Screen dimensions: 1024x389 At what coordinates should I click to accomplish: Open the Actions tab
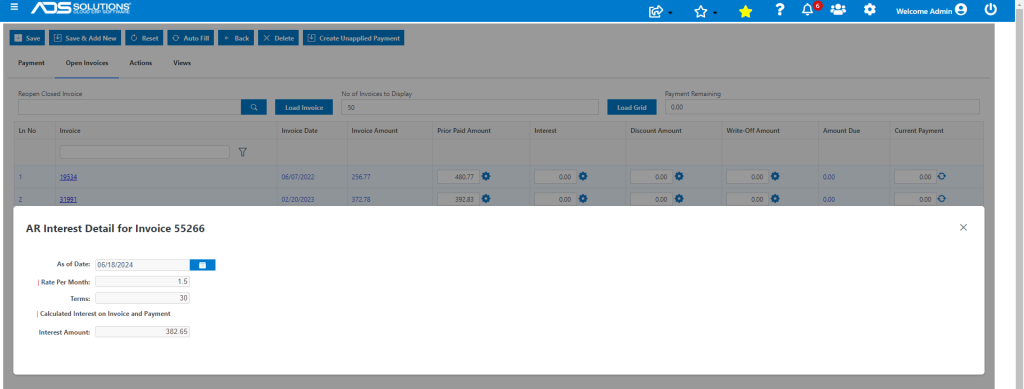(x=140, y=63)
